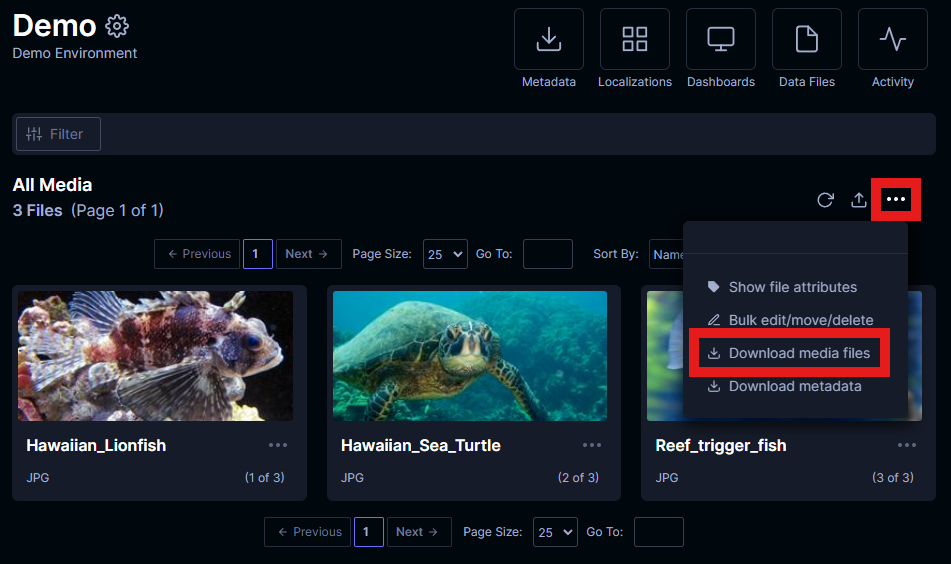Click the Hawaiian_Lionfish file name
951x564 pixels.
[96, 446]
